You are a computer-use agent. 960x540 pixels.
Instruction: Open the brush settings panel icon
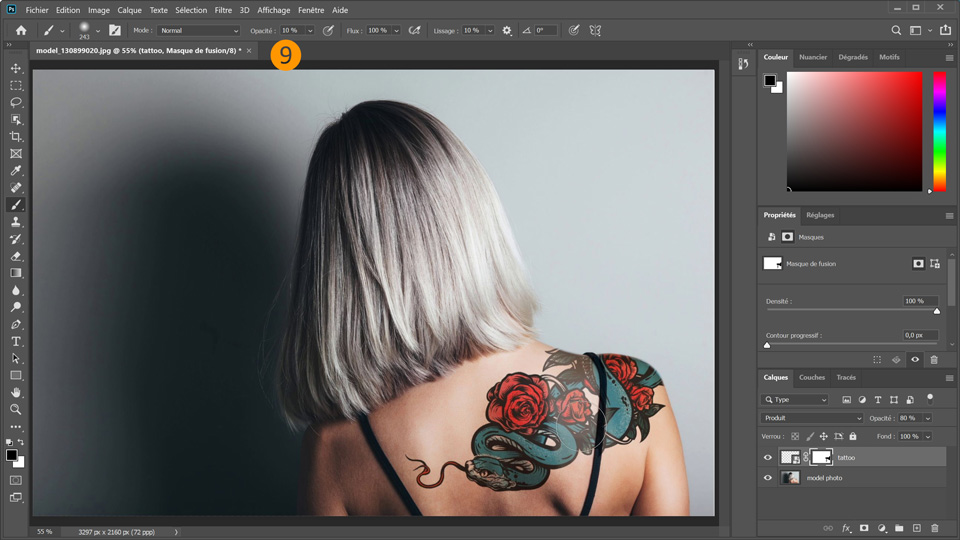[114, 30]
